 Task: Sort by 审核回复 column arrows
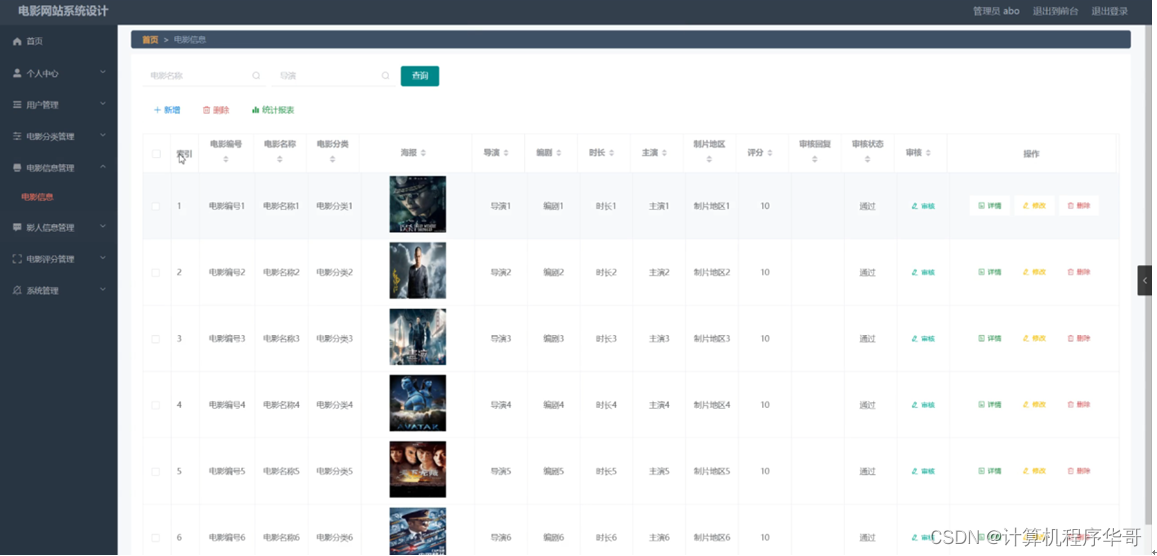[x=815, y=159]
